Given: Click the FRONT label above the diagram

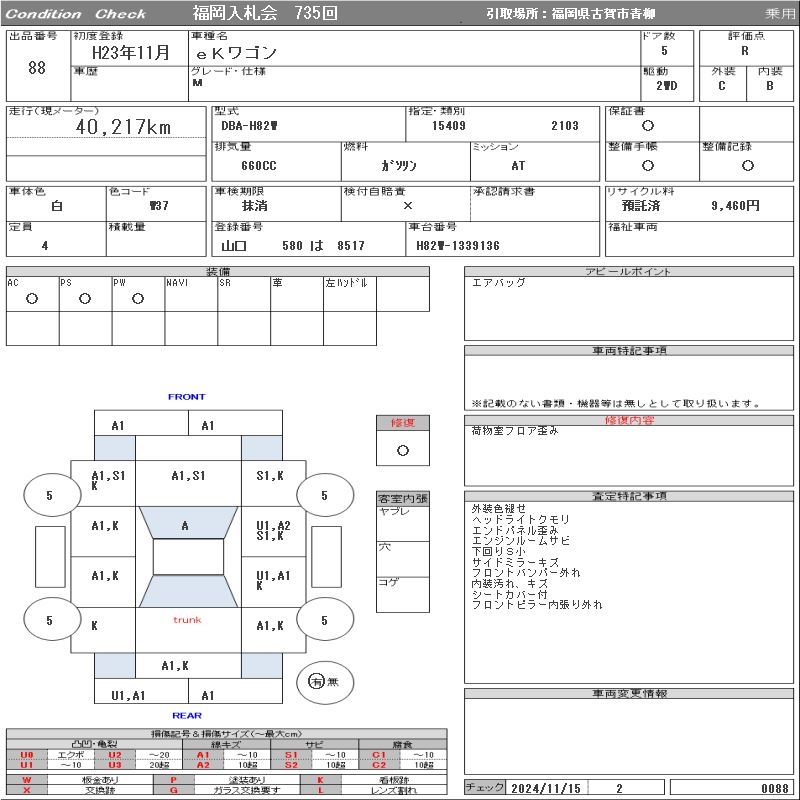Looking at the screenshot, I should (186, 397).
